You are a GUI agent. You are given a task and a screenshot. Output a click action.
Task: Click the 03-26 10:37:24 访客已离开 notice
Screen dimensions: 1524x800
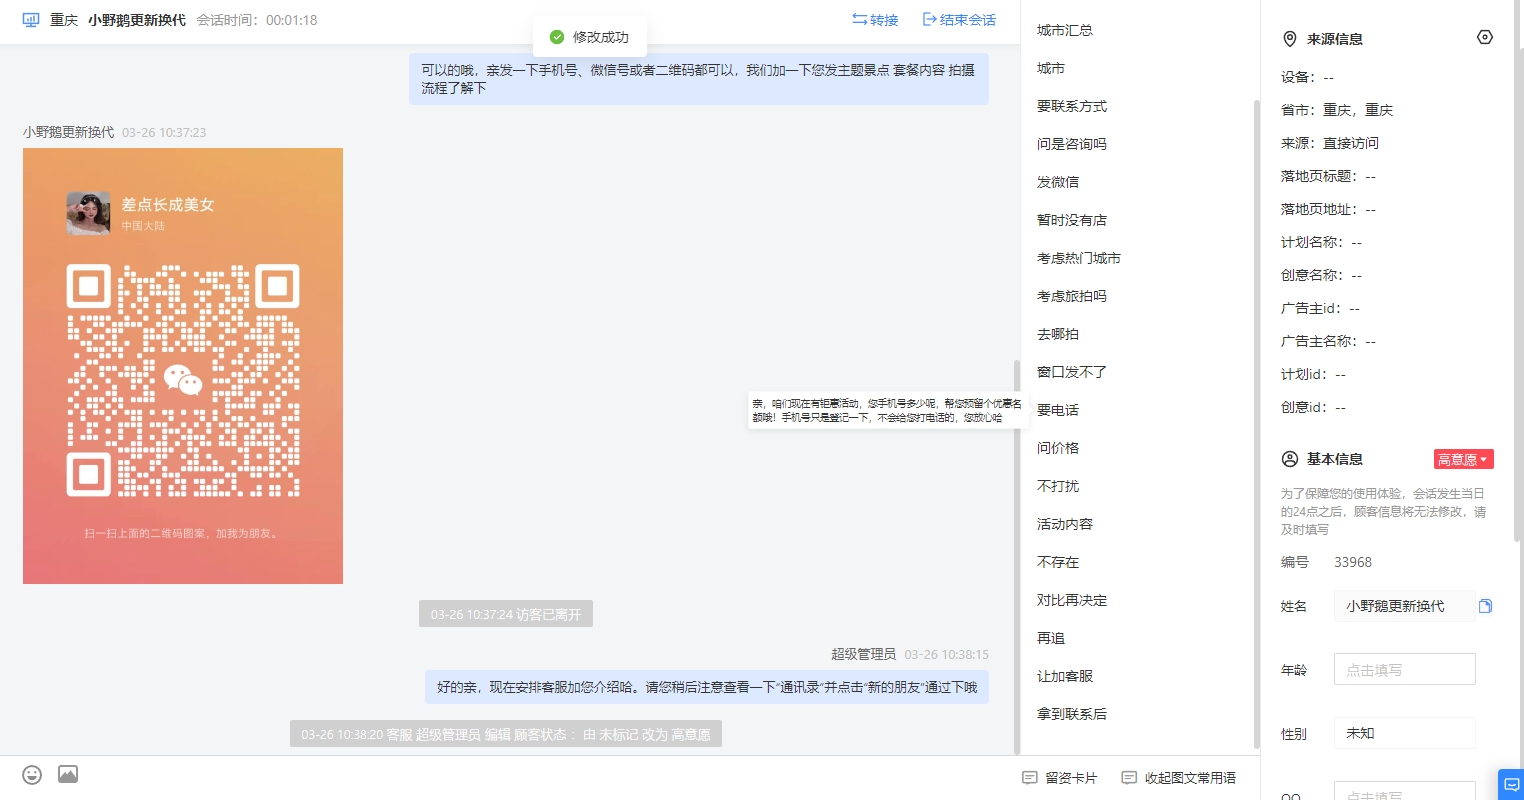pyautogui.click(x=506, y=614)
